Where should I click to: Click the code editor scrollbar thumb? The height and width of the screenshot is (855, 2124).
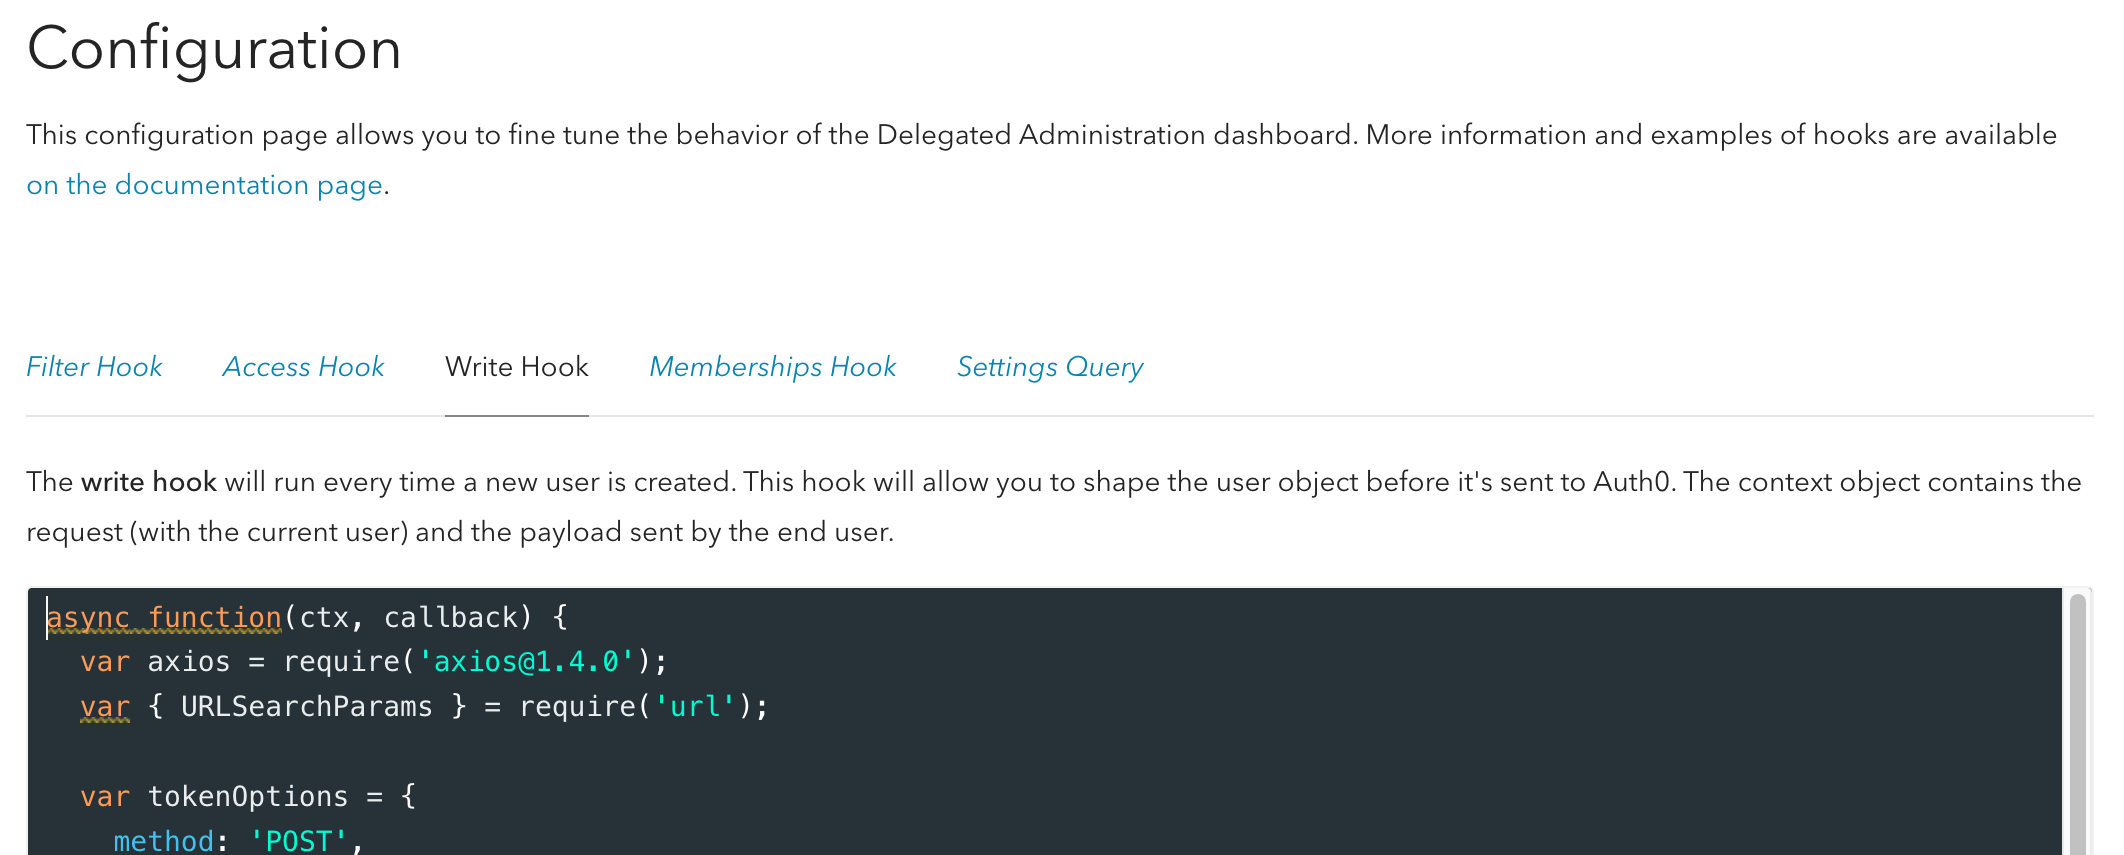click(x=2078, y=724)
